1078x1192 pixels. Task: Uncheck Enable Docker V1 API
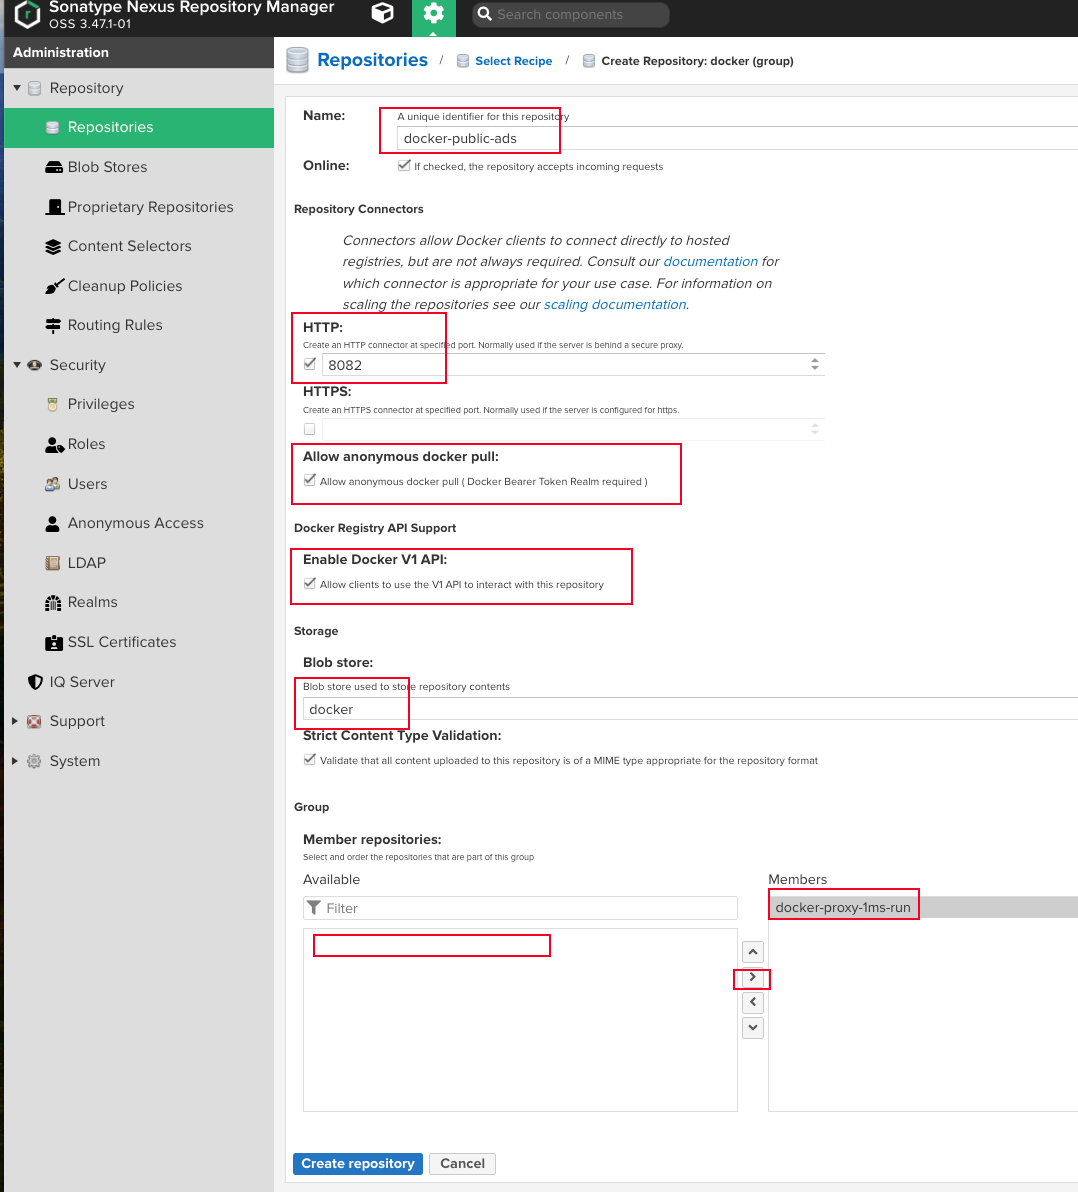click(311, 582)
